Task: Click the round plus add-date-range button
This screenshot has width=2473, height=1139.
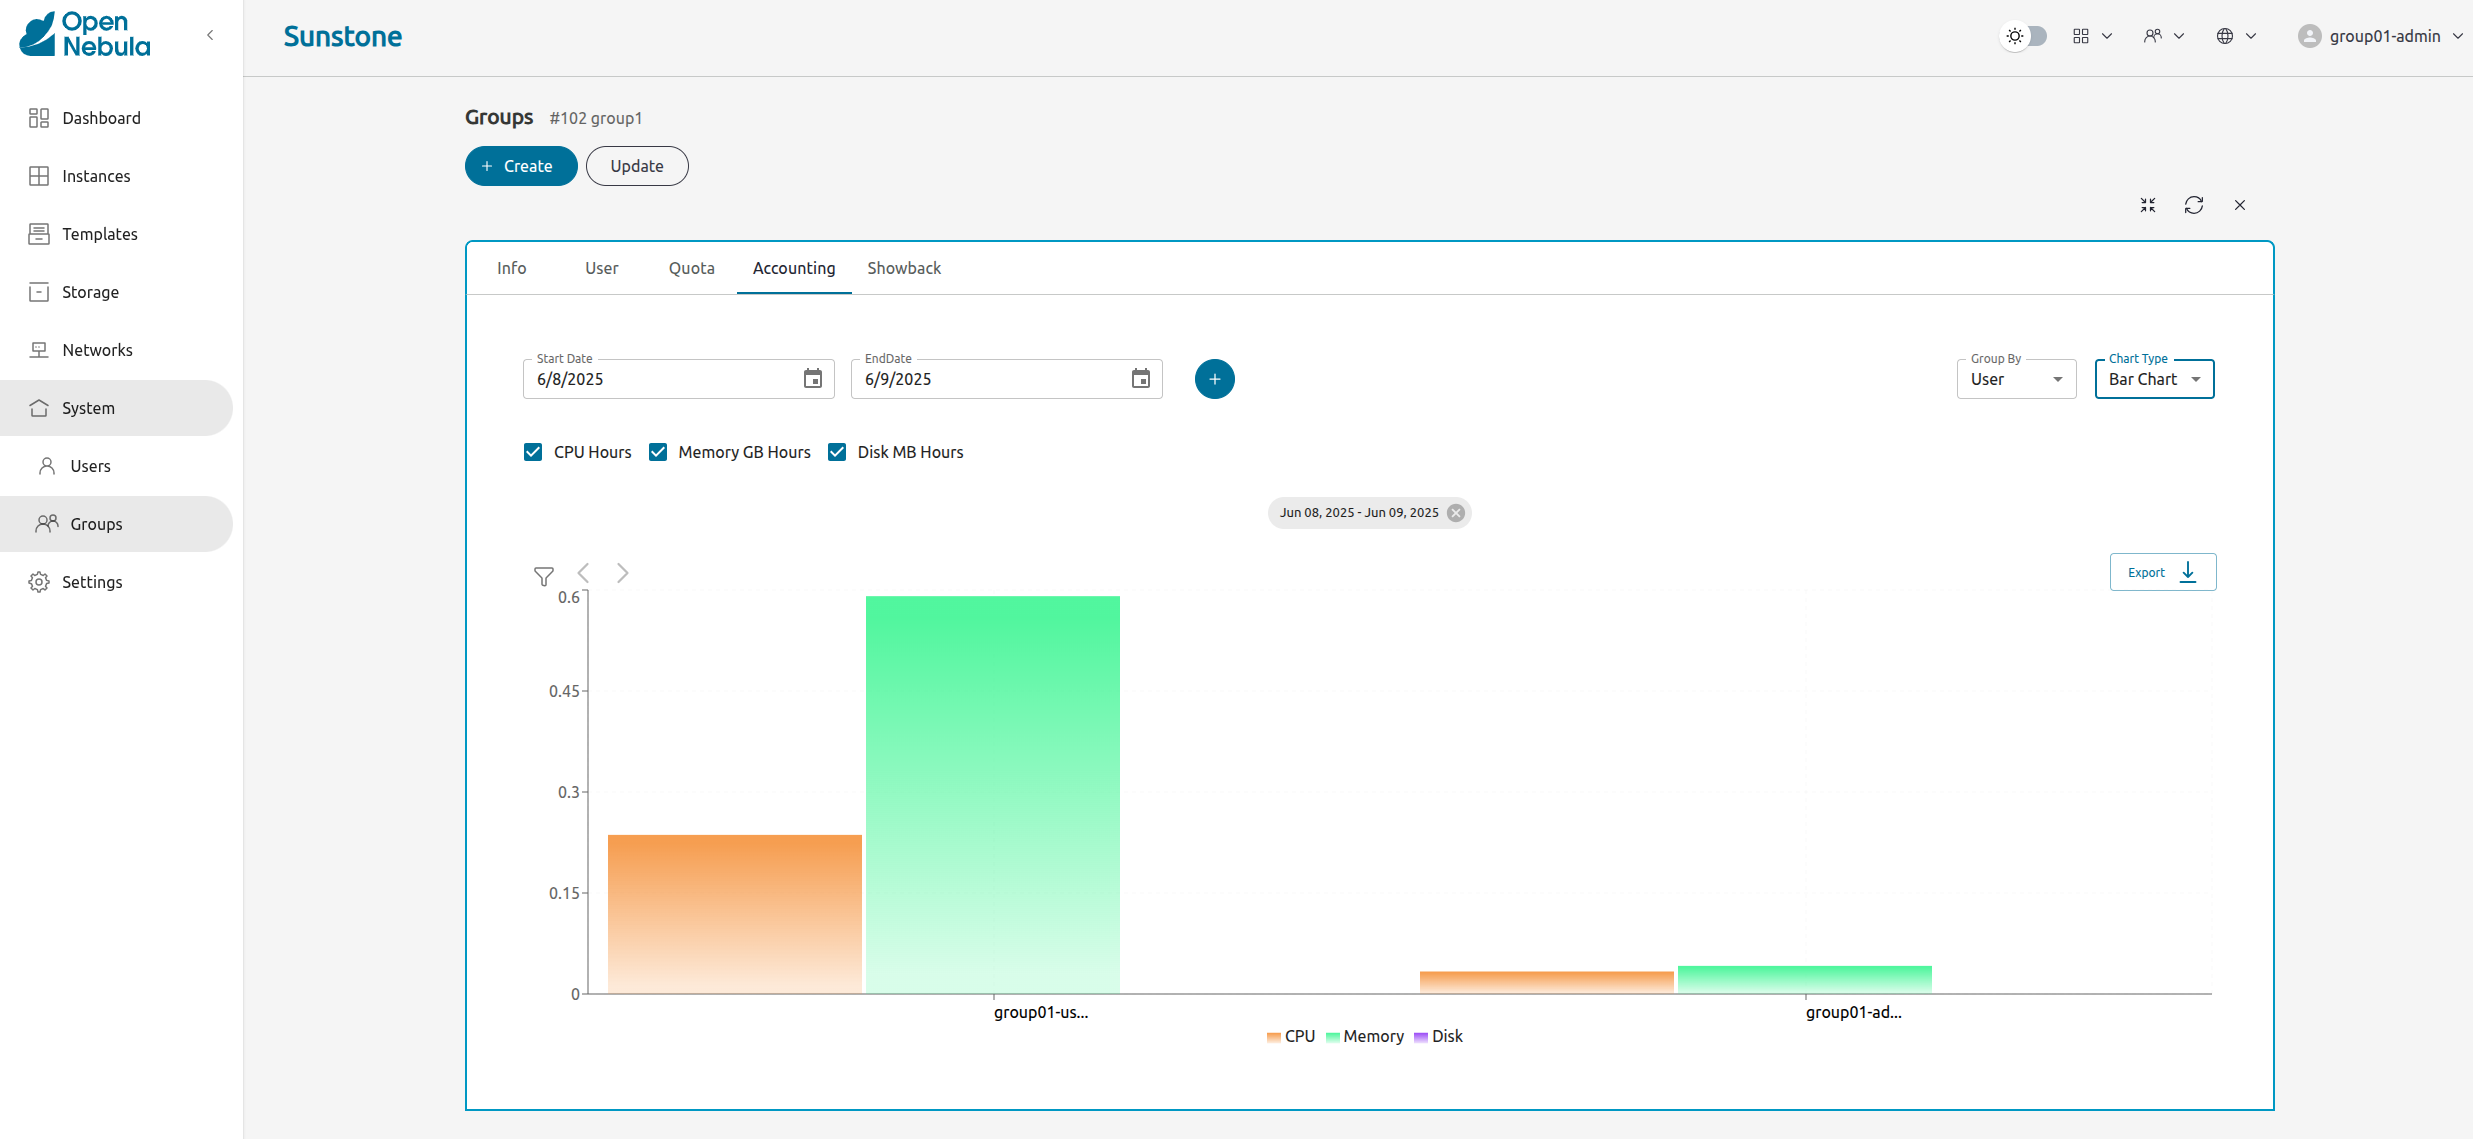Action: [1214, 379]
